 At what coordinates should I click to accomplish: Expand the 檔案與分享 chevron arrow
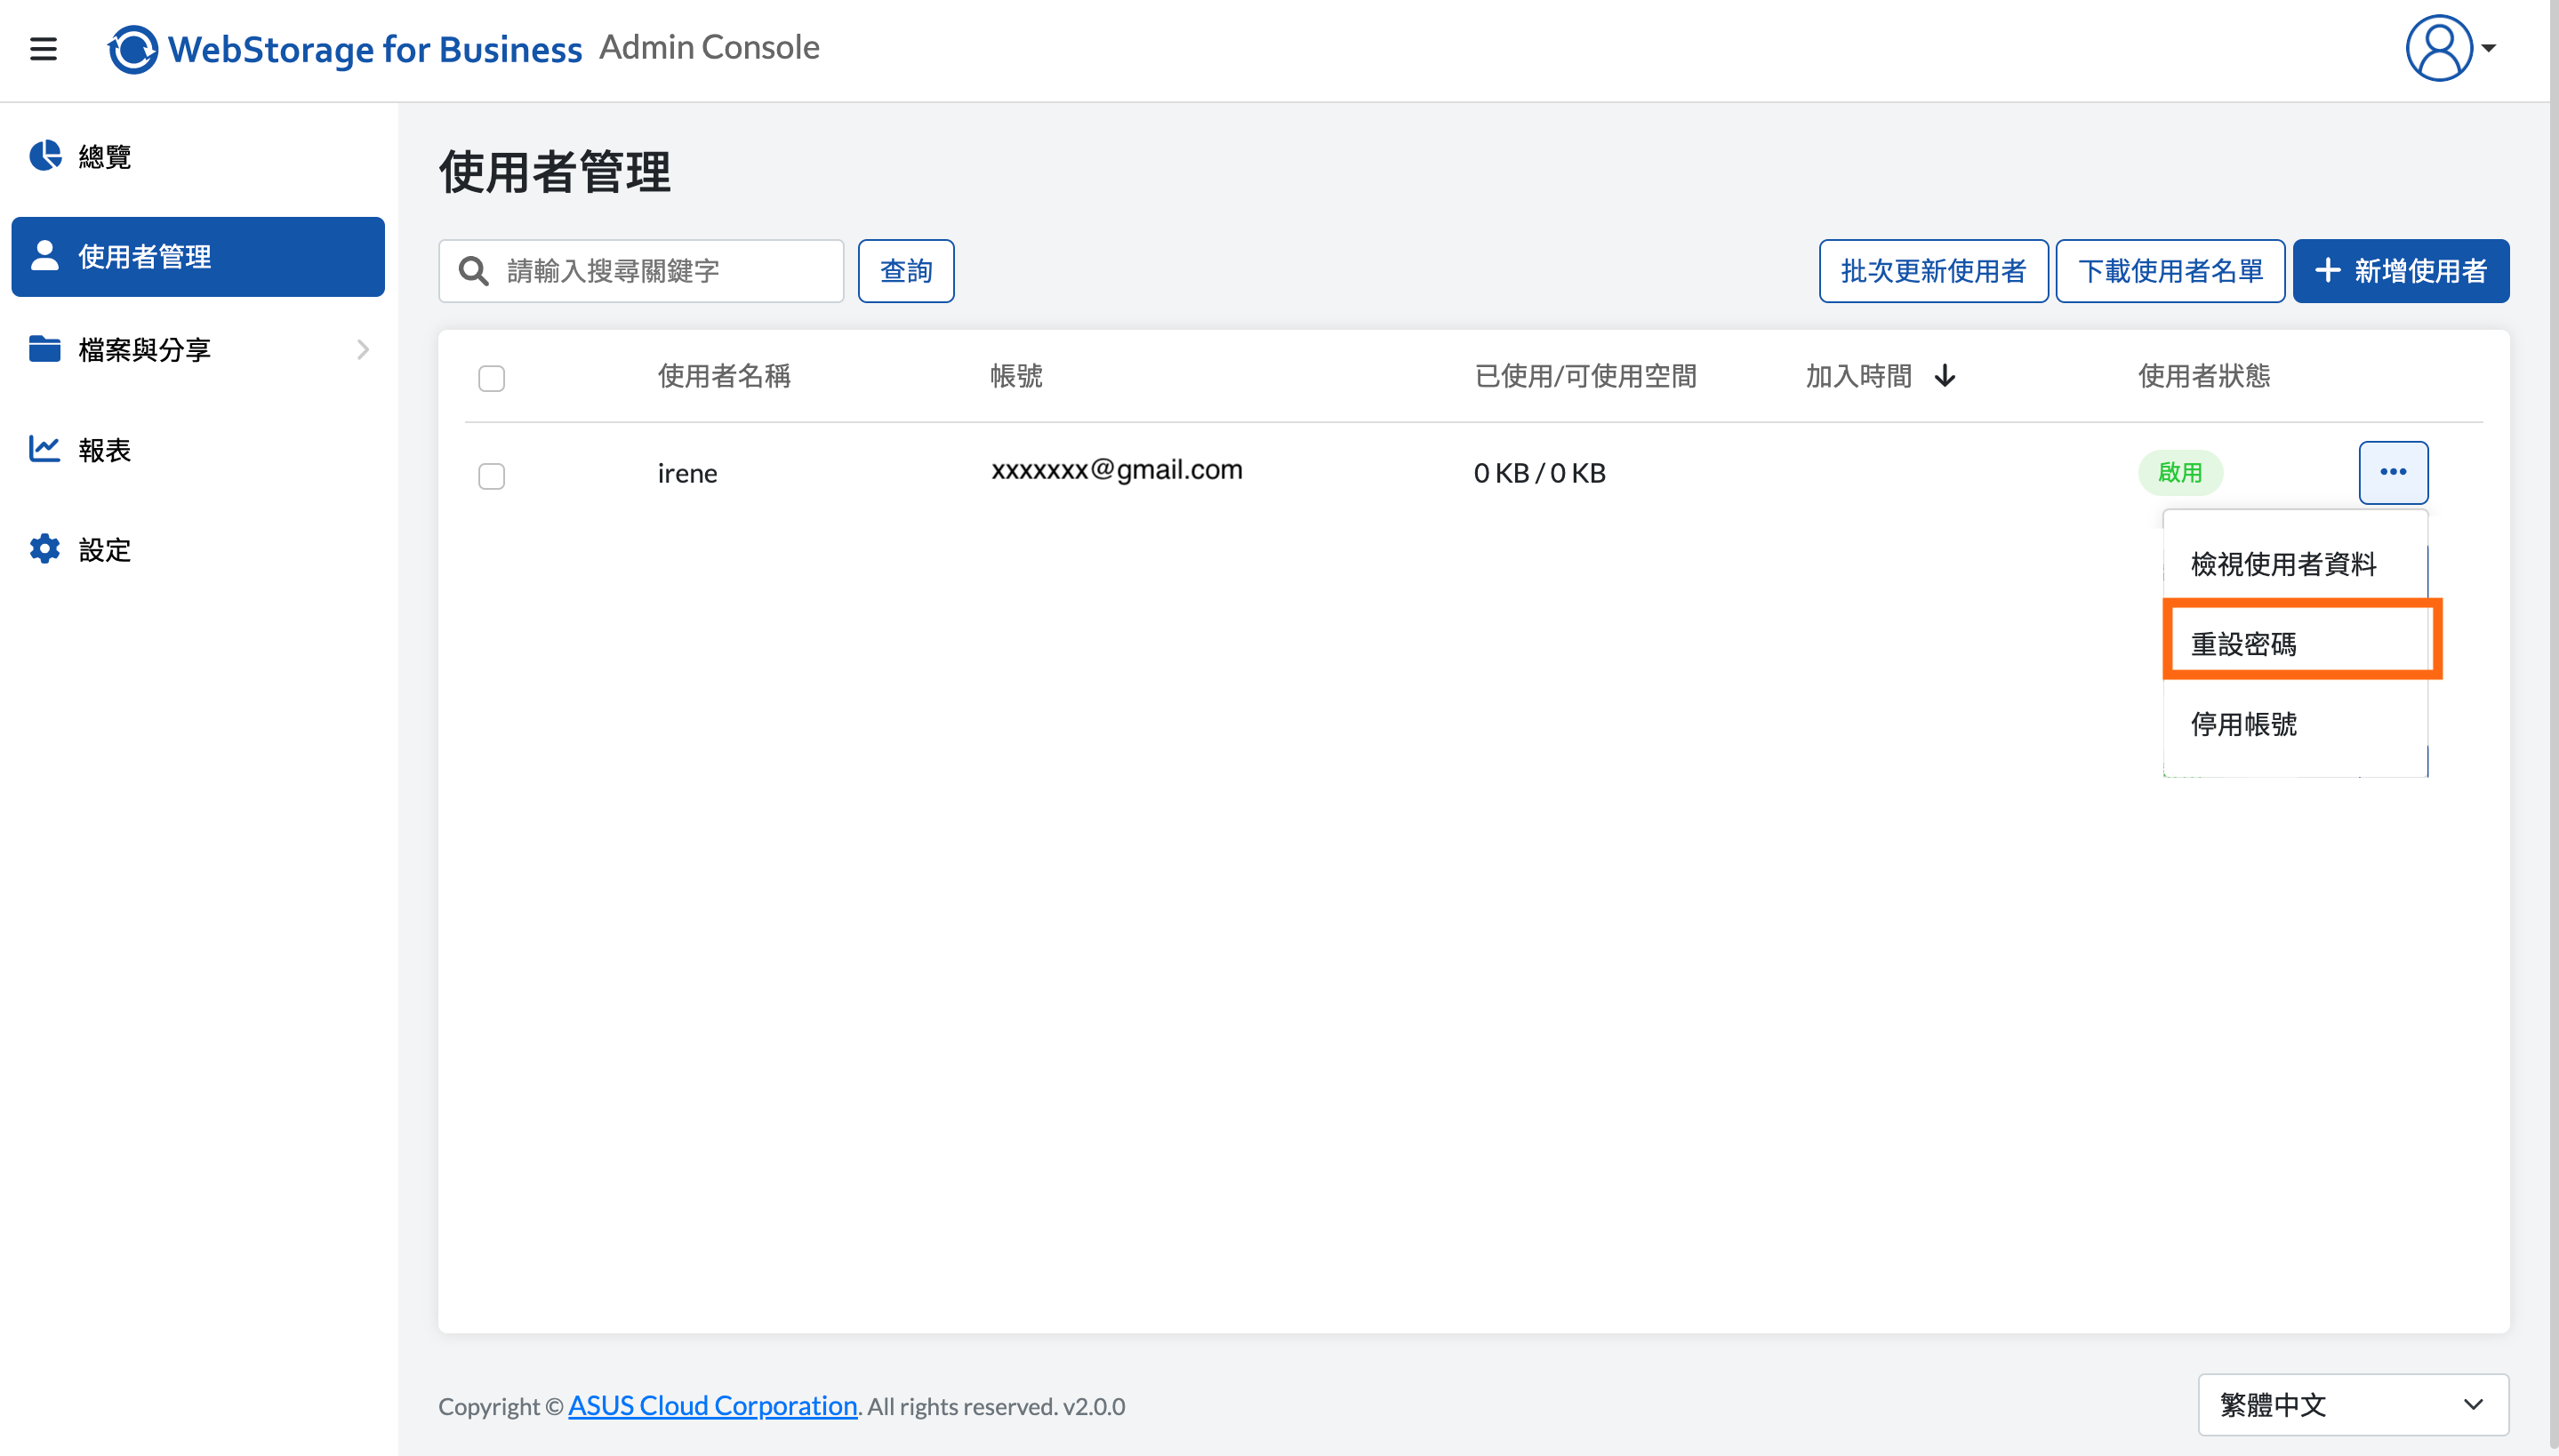(363, 350)
